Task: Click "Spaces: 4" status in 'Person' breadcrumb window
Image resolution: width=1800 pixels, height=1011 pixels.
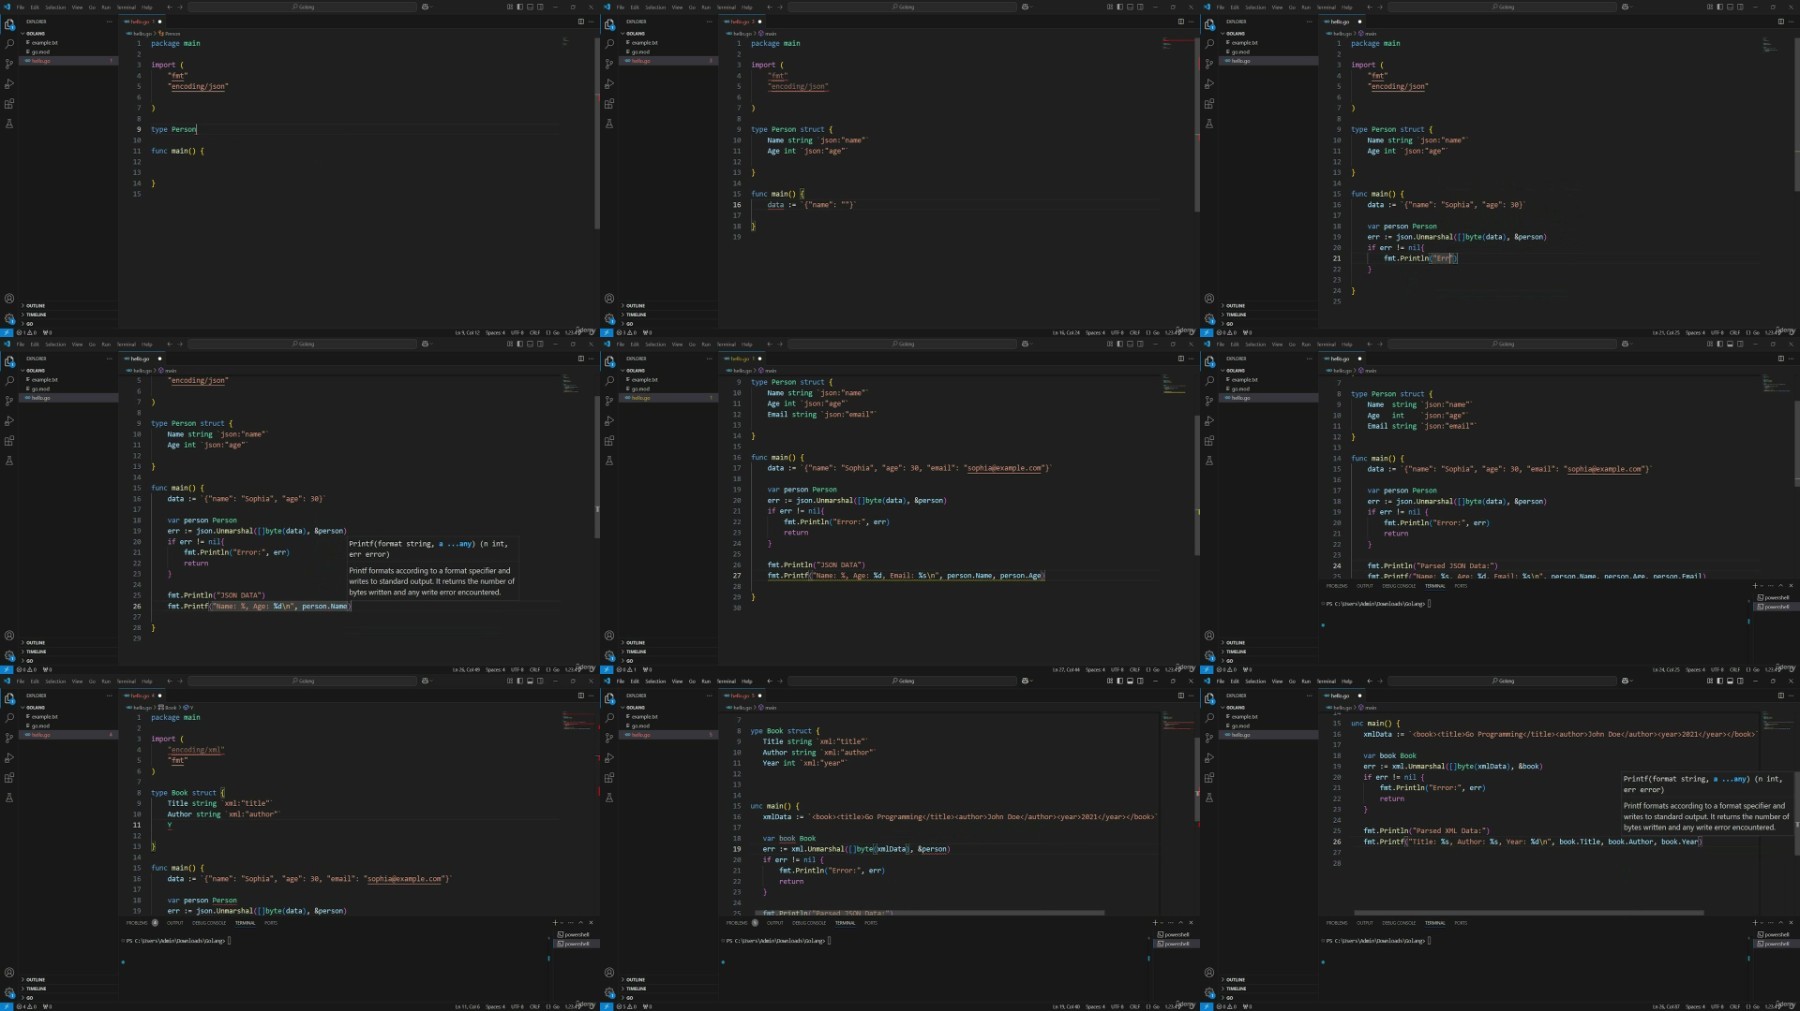Action: tap(494, 333)
